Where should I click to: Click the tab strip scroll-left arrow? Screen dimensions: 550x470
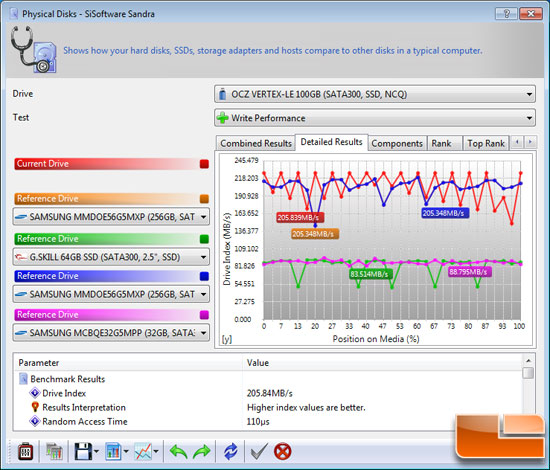(x=517, y=142)
